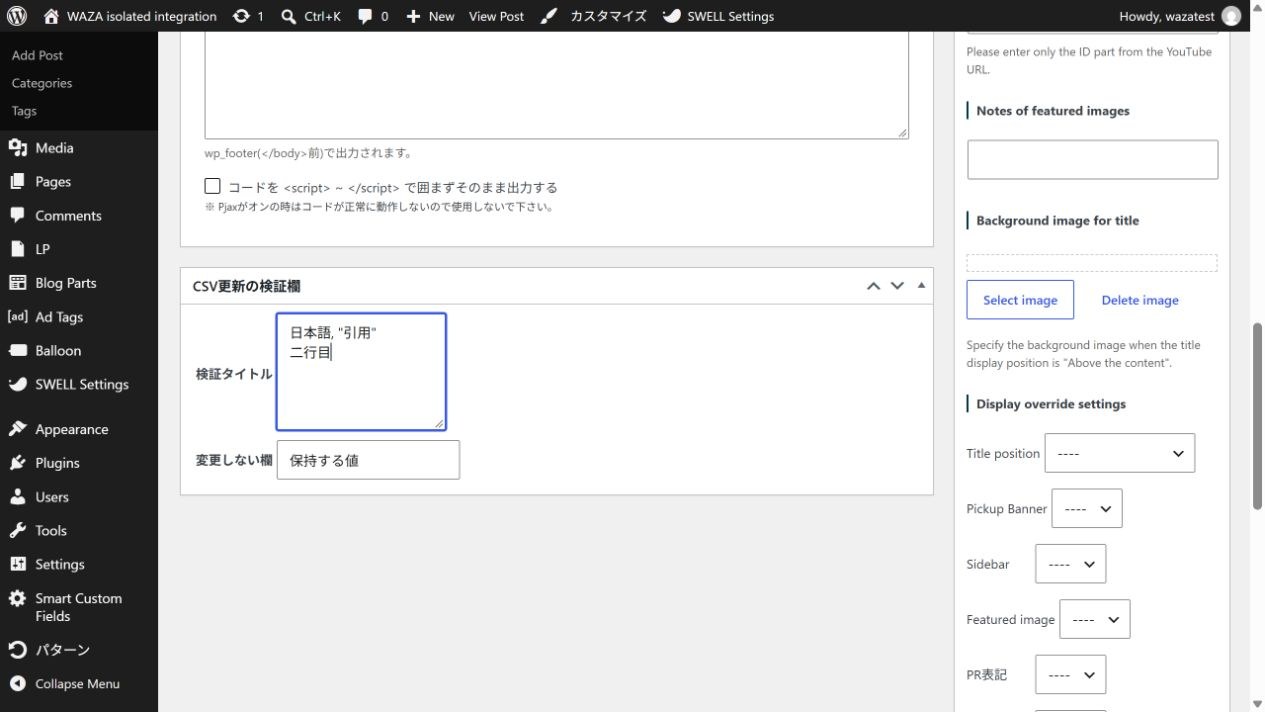Click the LP sidebar icon
The width and height of the screenshot is (1265, 712).
(17, 249)
